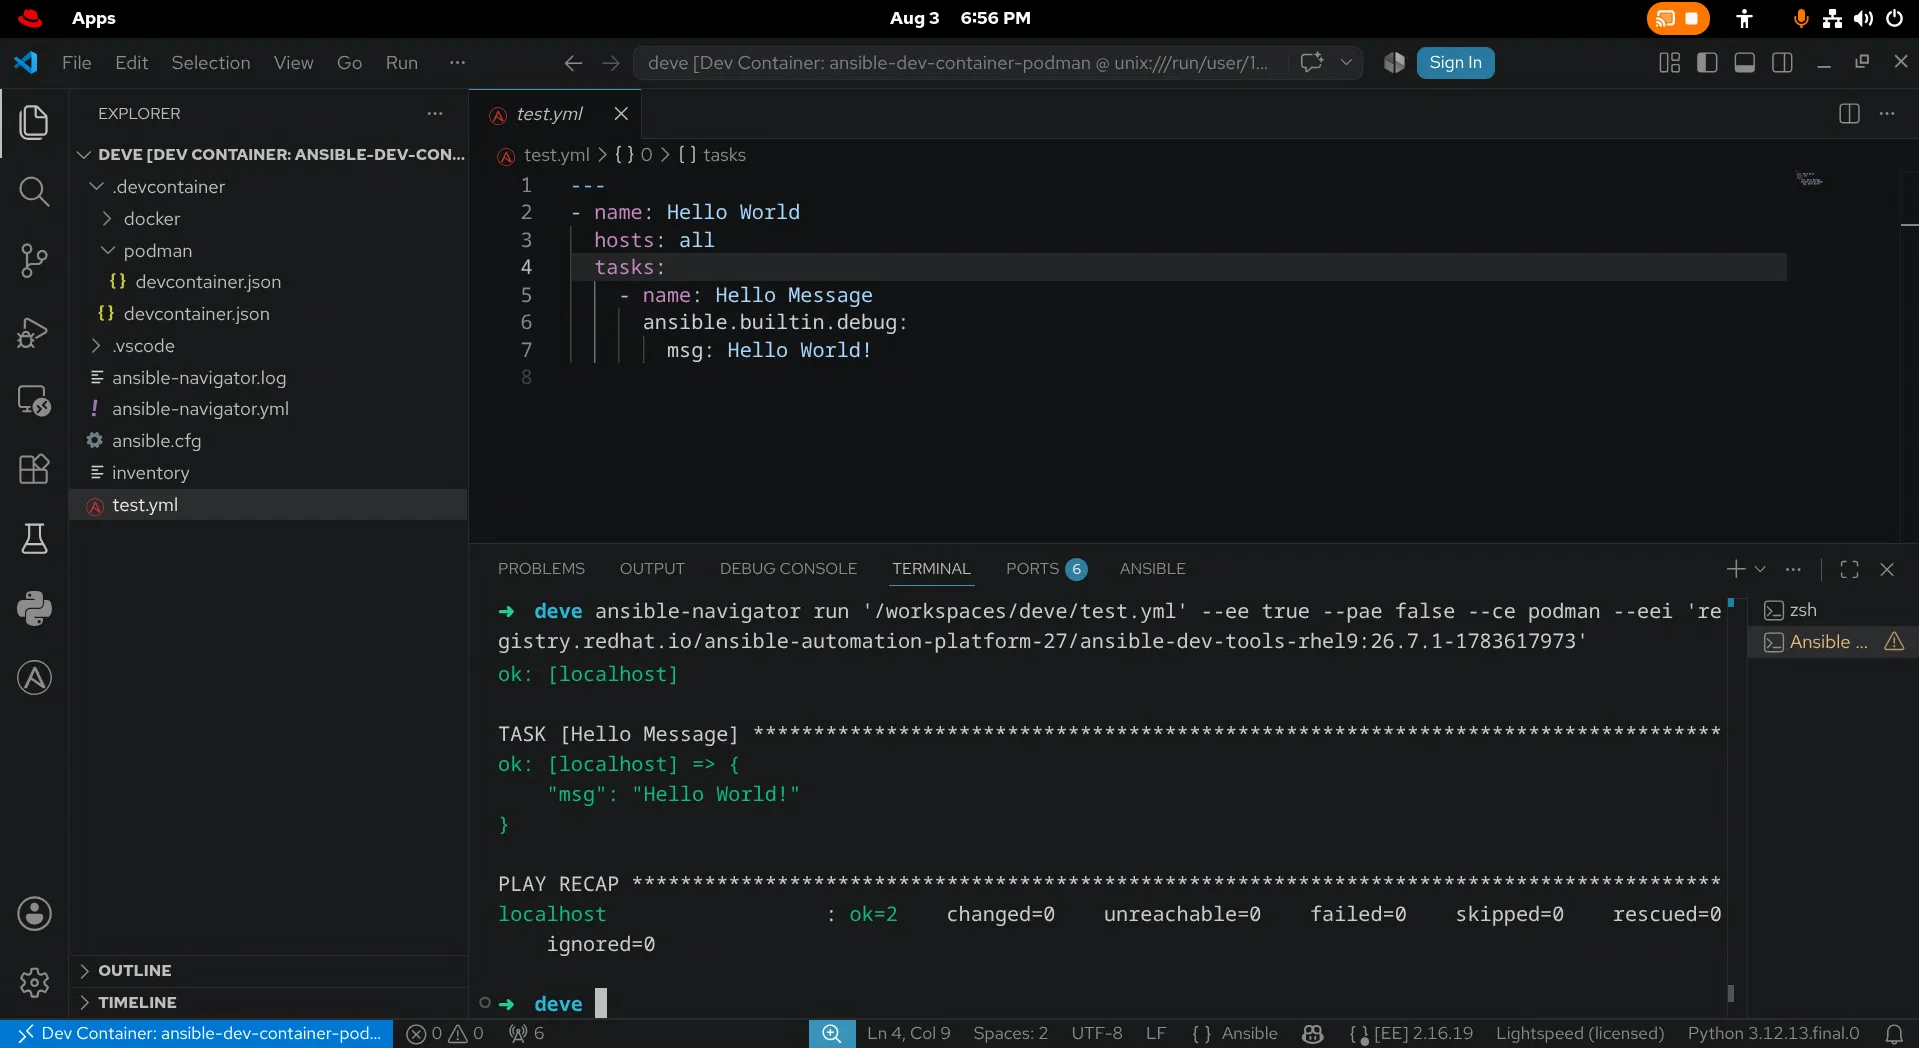Viewport: 1919px width, 1048px height.
Task: Open the Manage gear settings
Action: click(34, 983)
